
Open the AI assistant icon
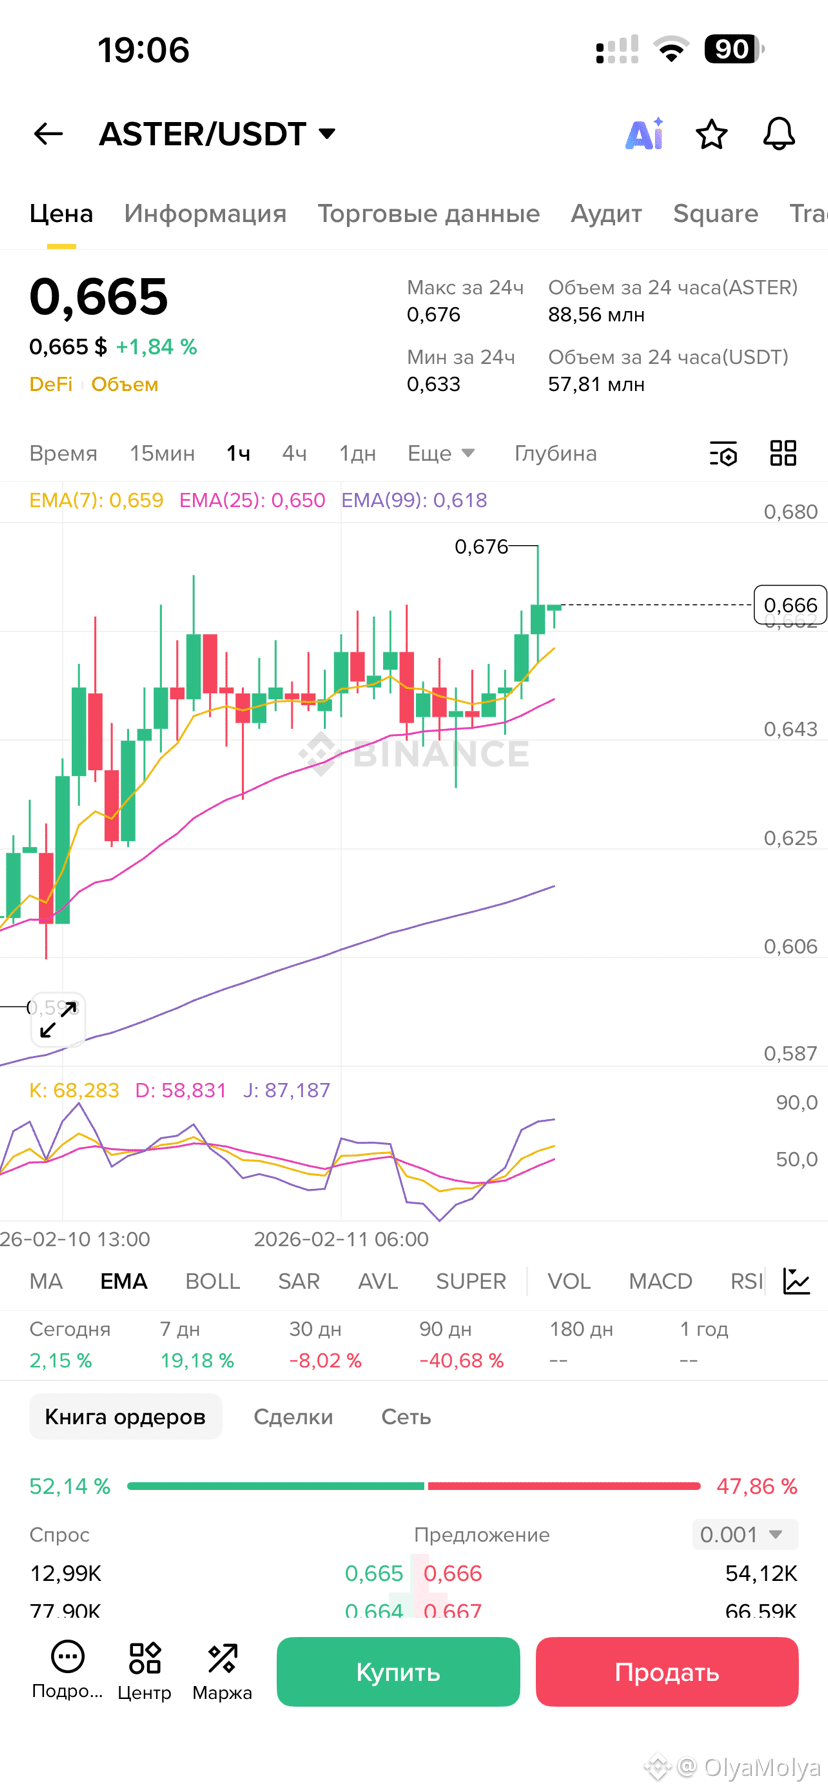pos(645,134)
